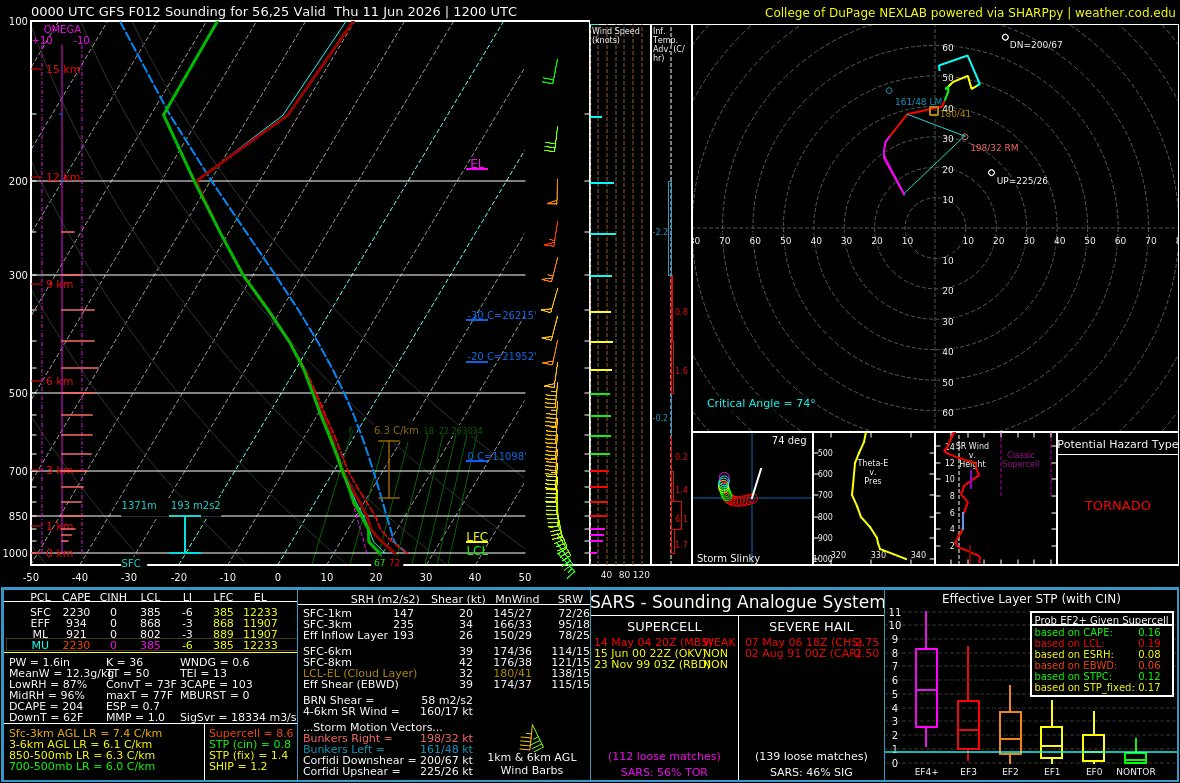1180x783 pixels.
Task: Click the Bunkers Right 198/32 kt line
Action: click(x=388, y=738)
